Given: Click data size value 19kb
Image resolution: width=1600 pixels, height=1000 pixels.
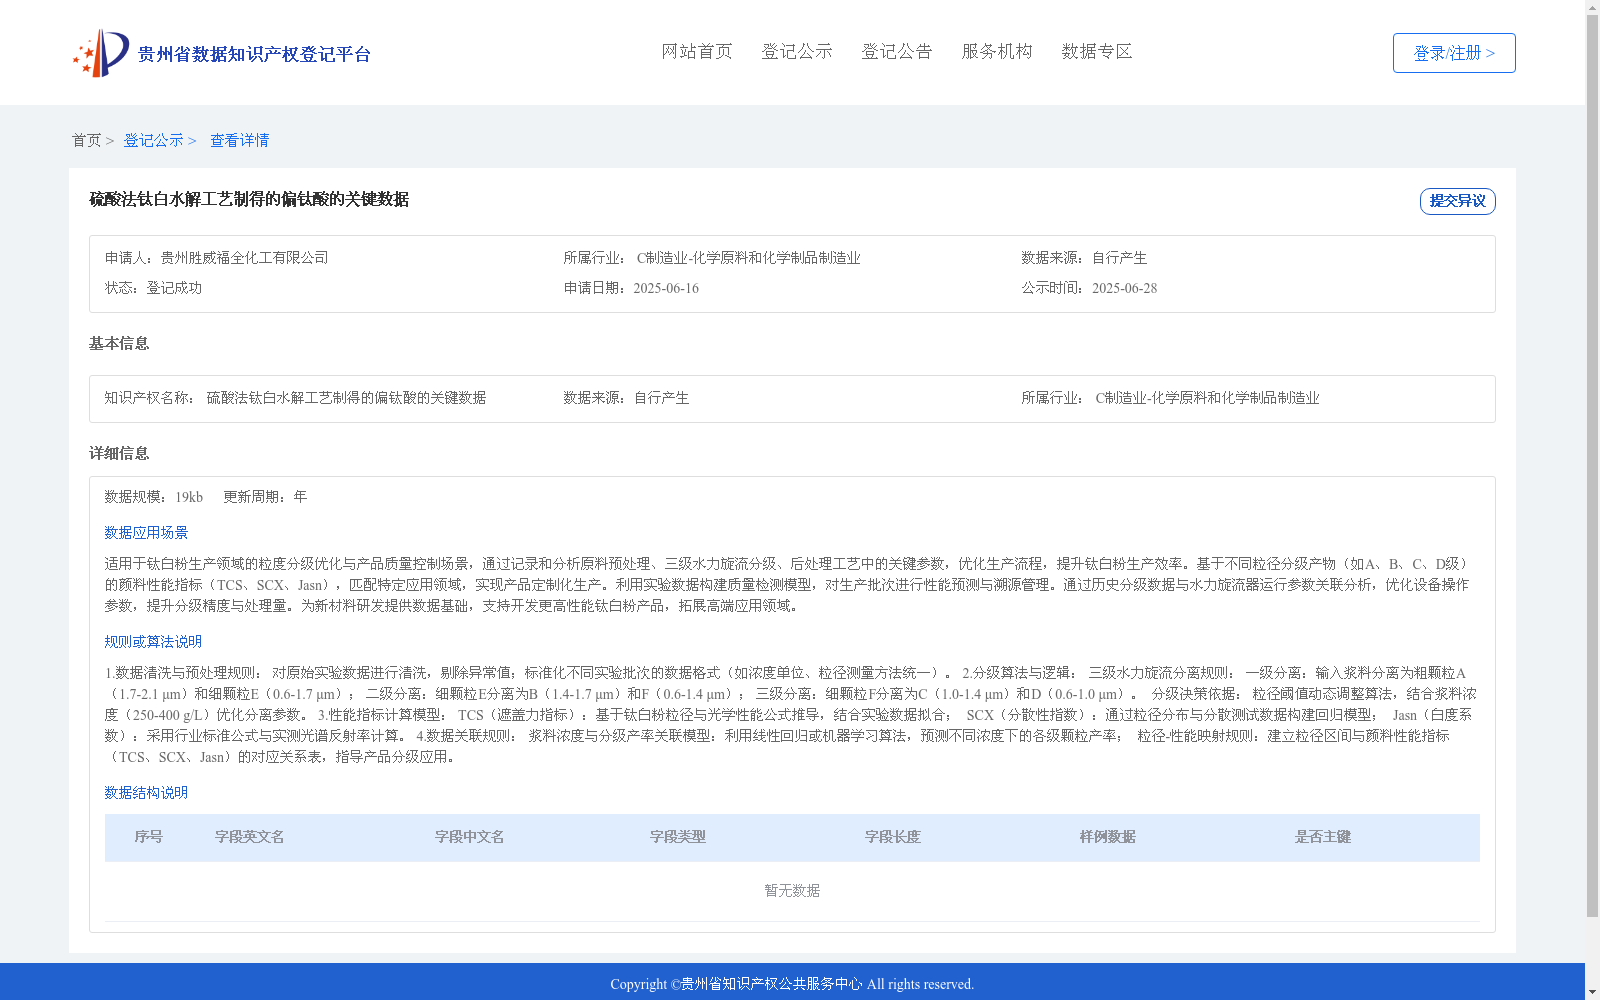Looking at the screenshot, I should click(189, 497).
